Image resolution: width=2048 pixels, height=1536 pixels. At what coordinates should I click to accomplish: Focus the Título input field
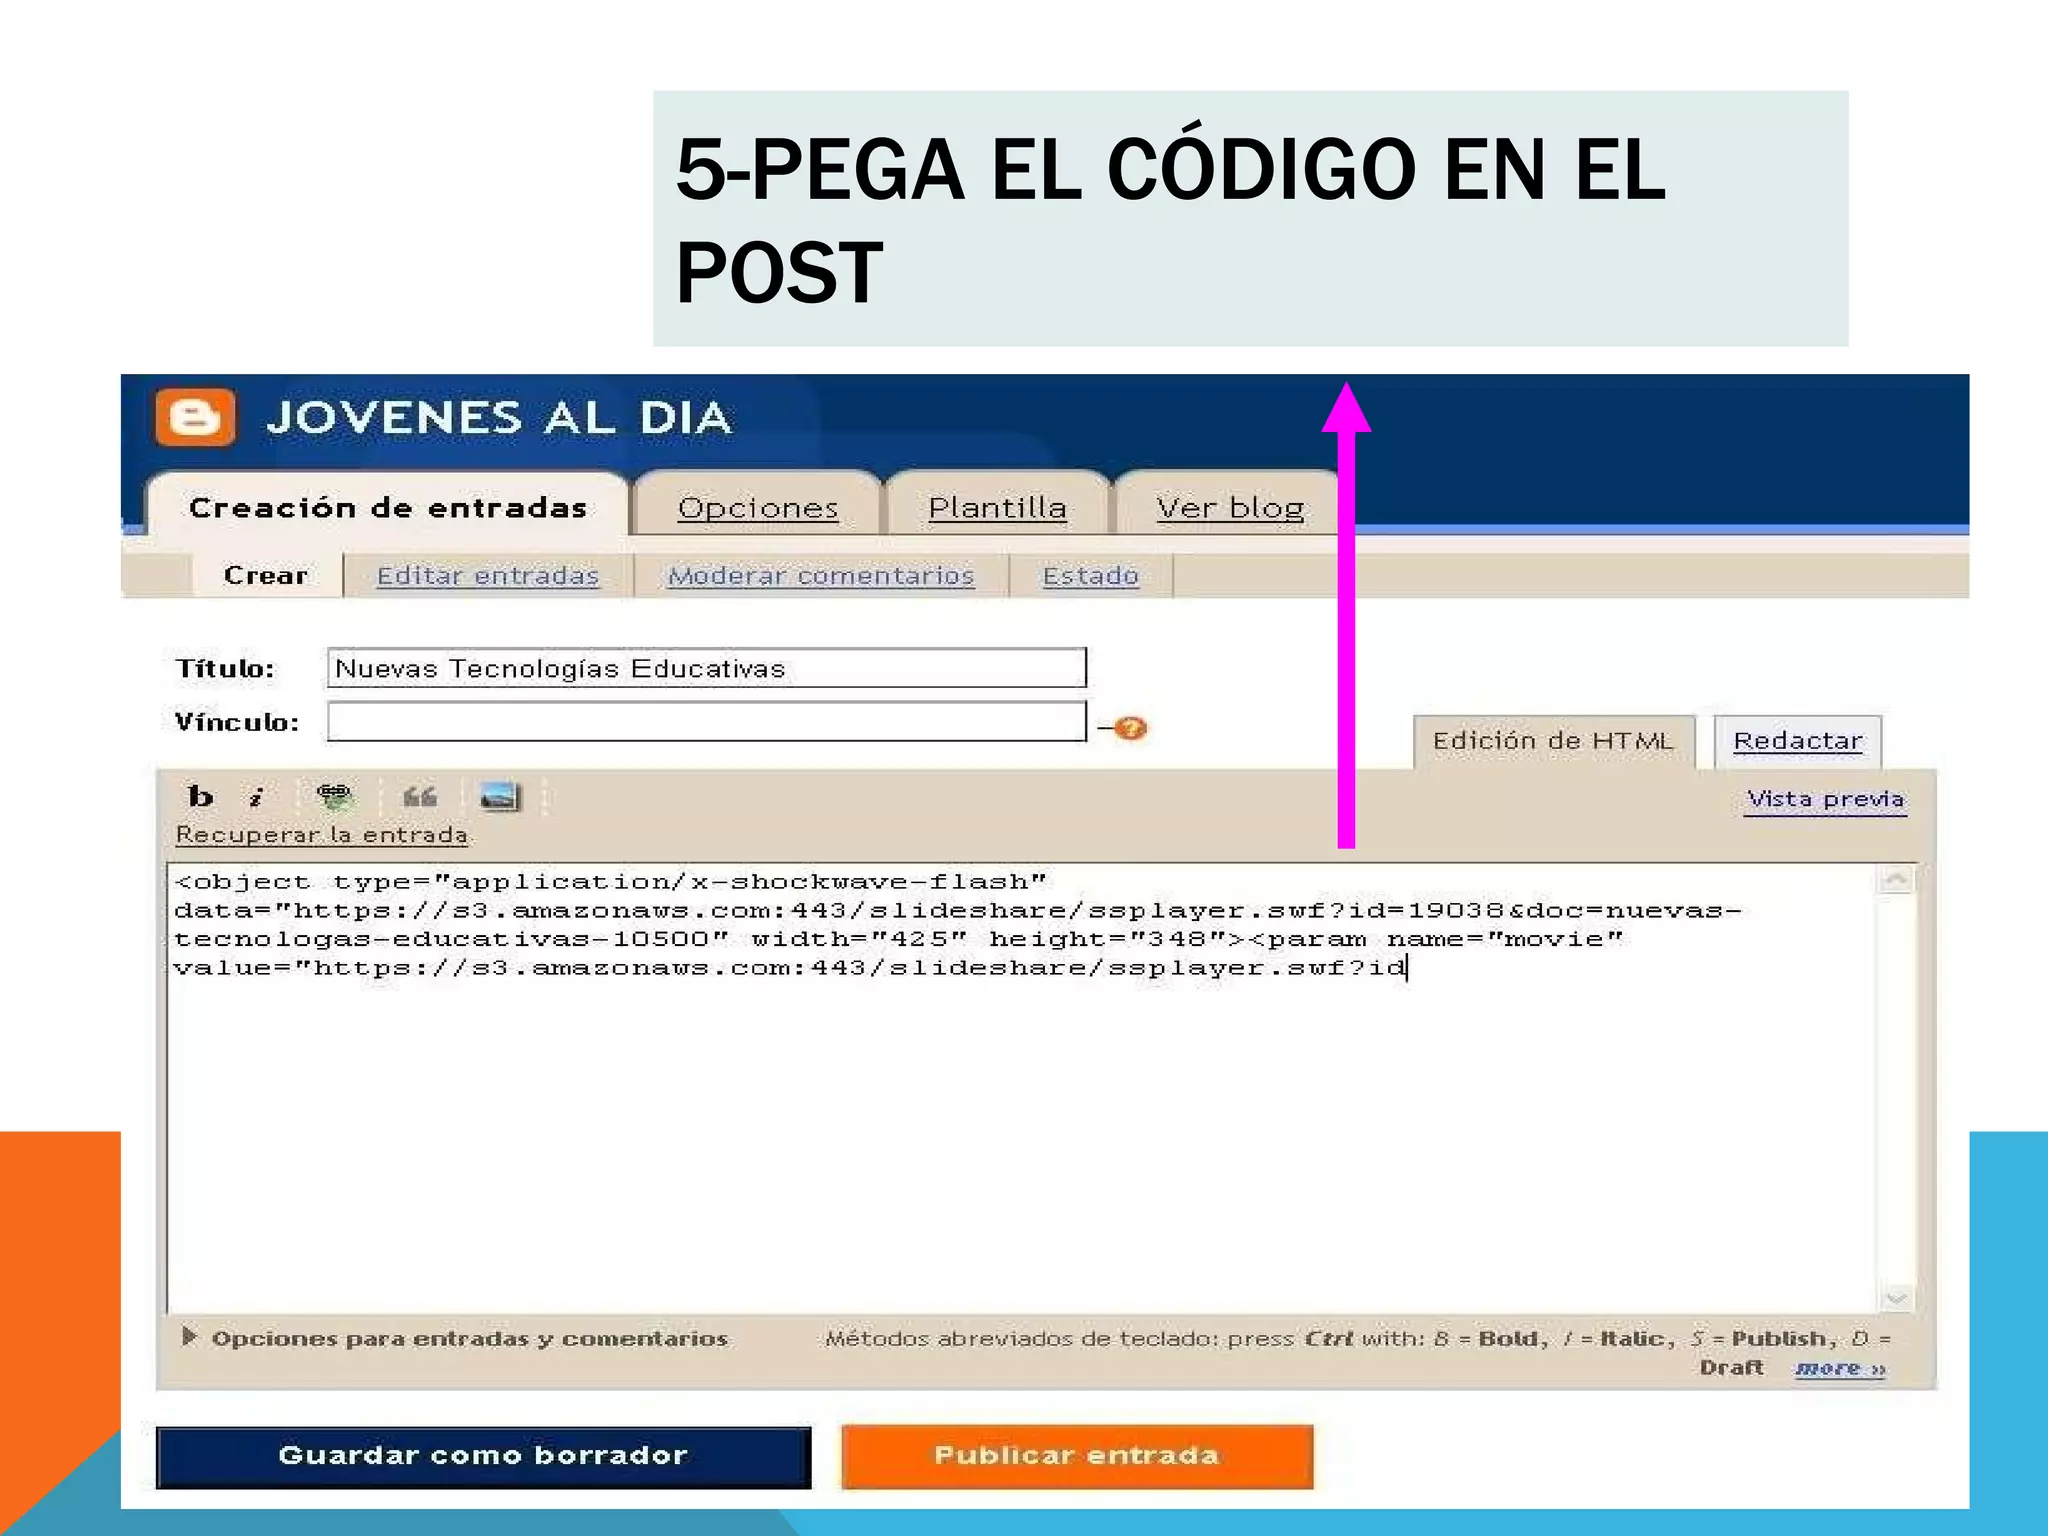point(707,668)
